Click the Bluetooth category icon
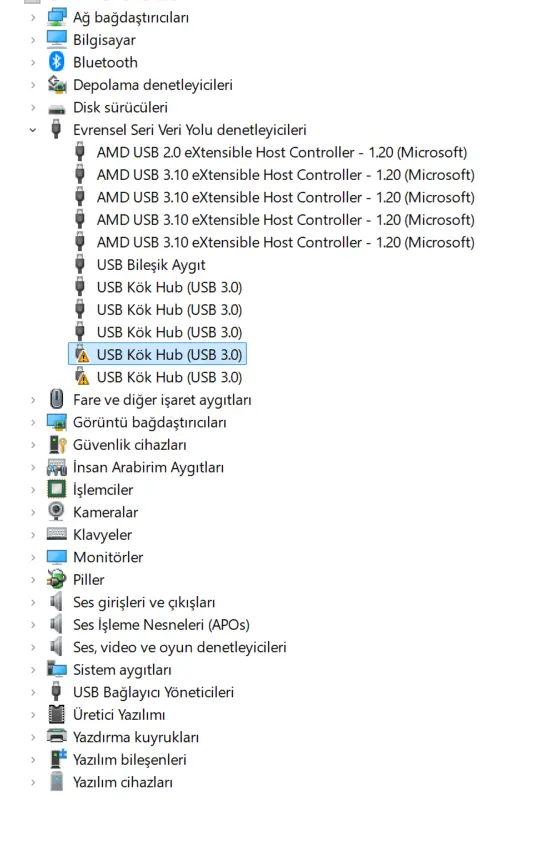 (56, 62)
